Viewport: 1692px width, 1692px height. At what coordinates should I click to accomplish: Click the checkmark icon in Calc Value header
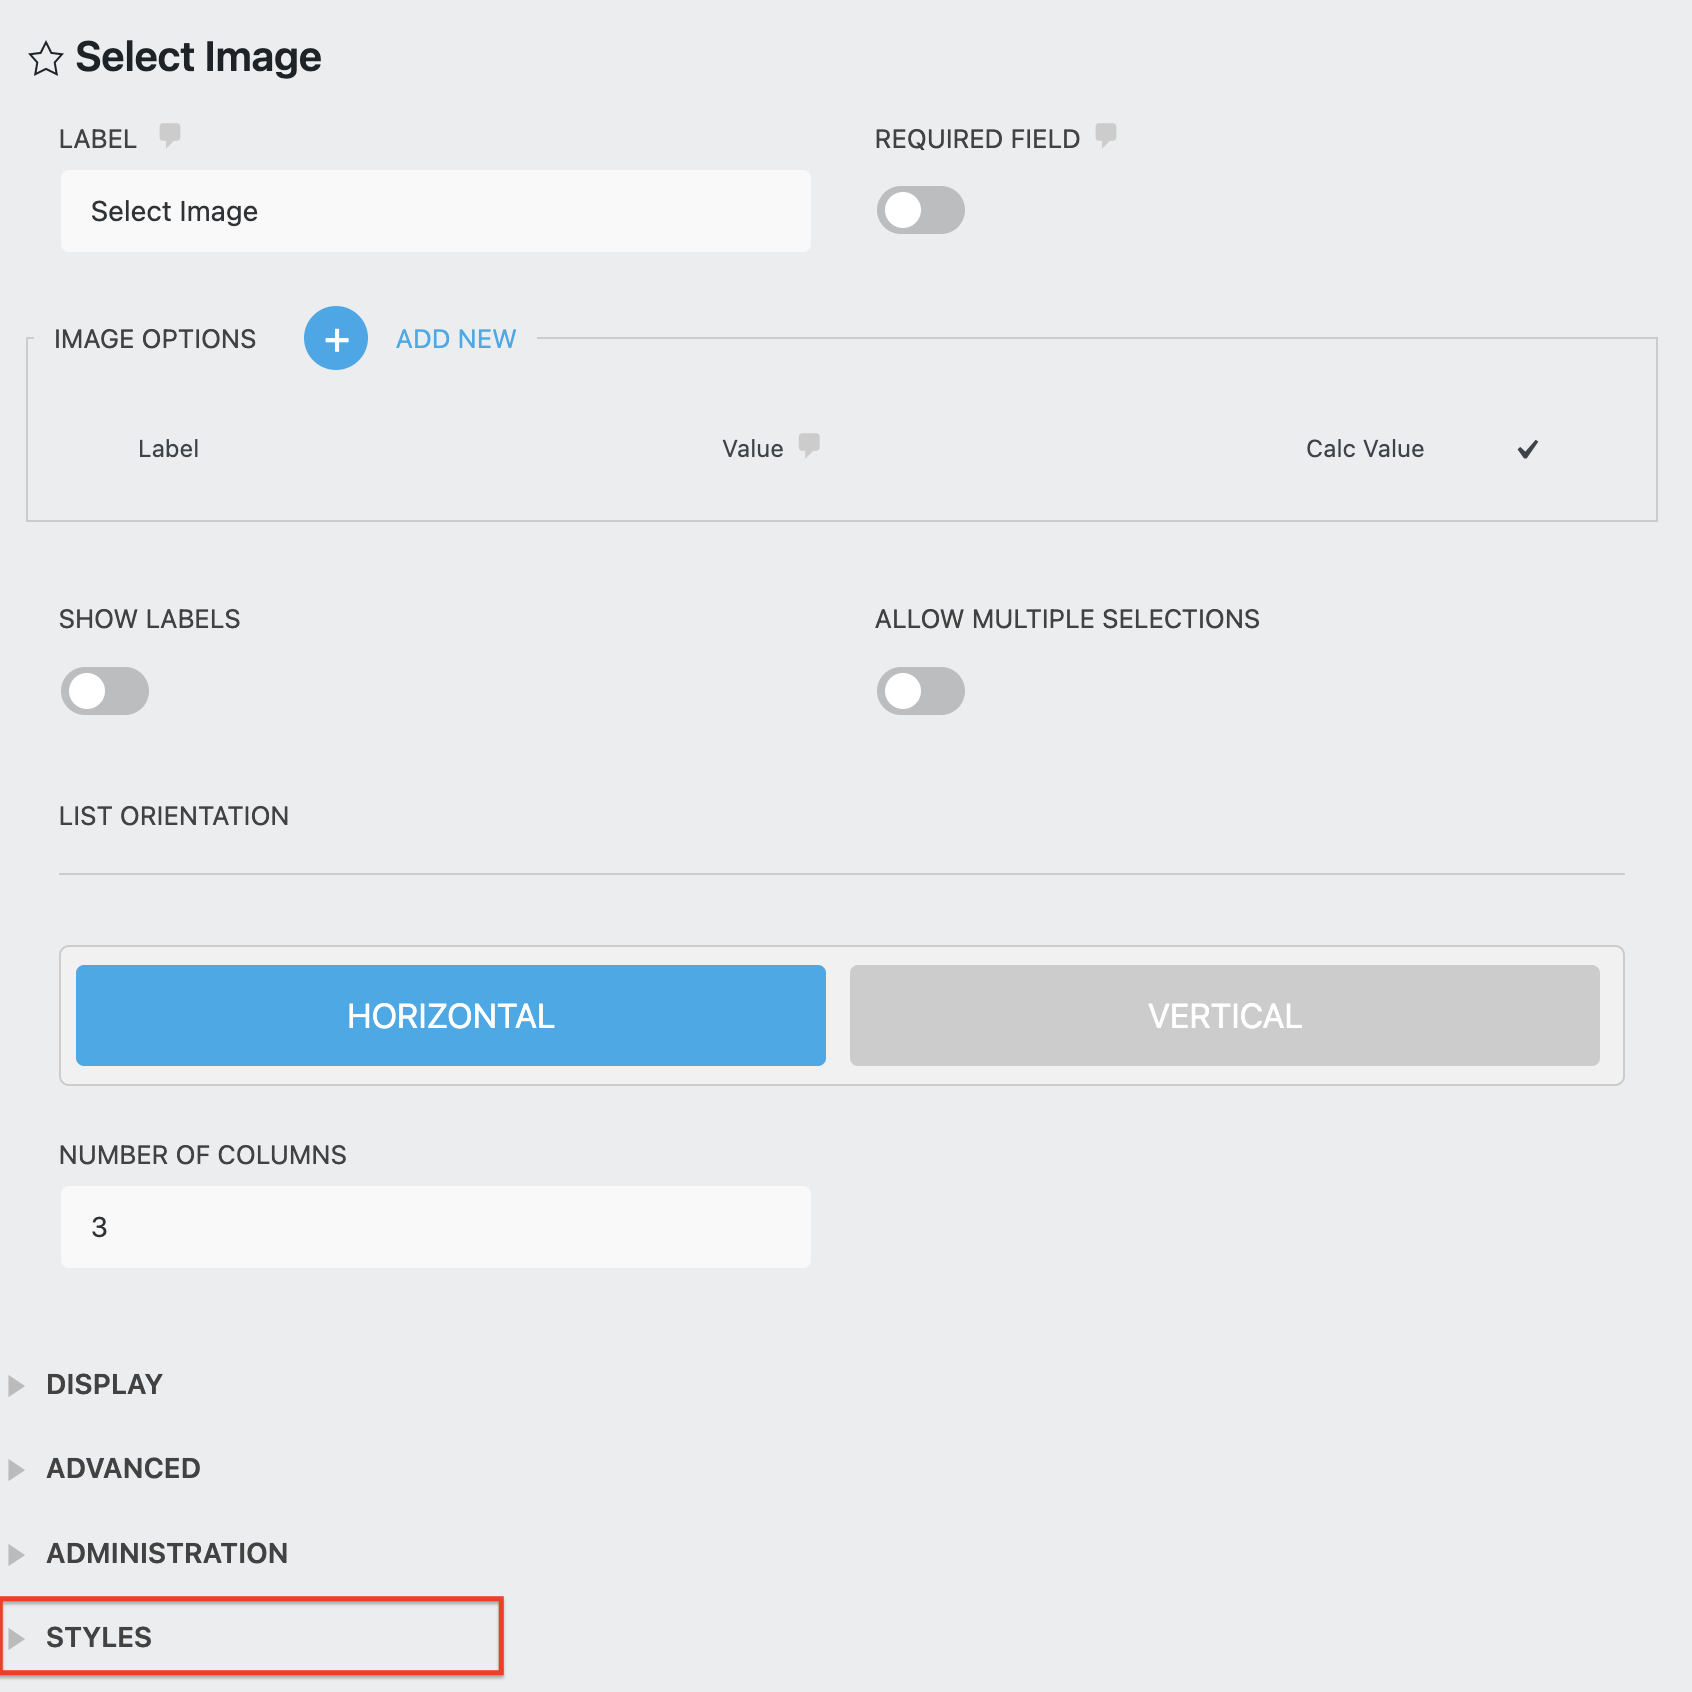pos(1527,450)
